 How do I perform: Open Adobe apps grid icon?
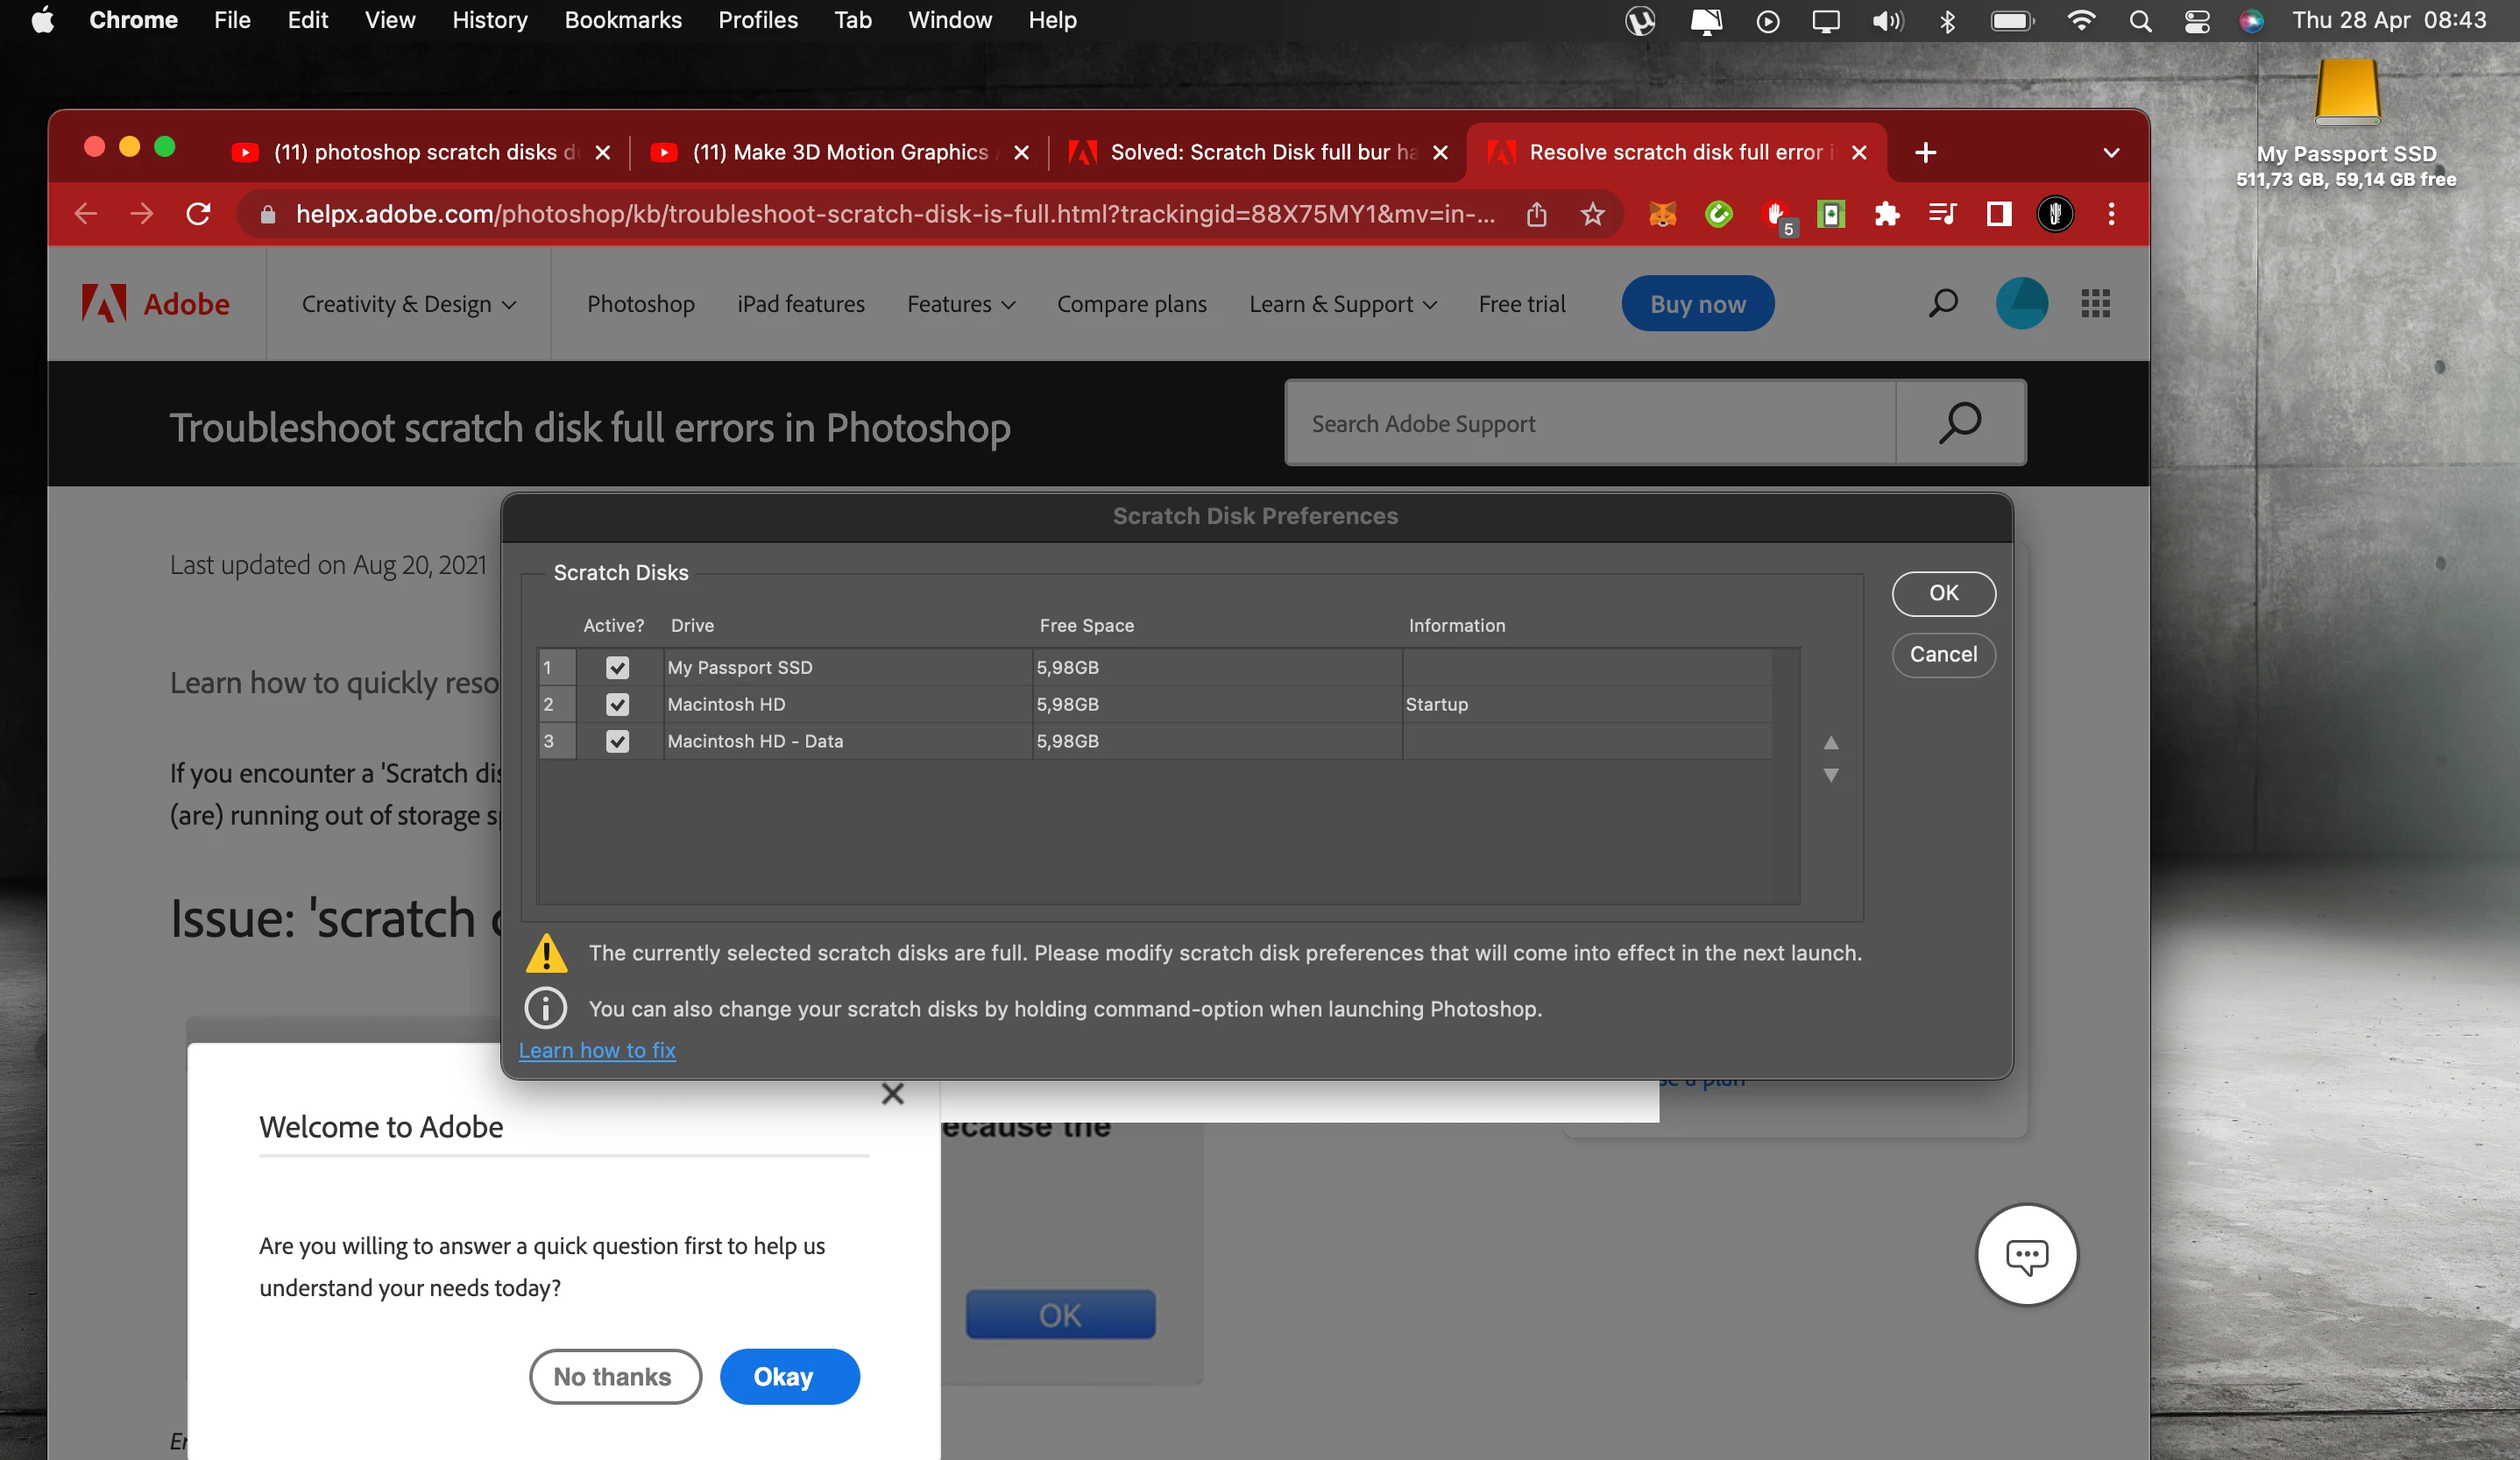2095,303
